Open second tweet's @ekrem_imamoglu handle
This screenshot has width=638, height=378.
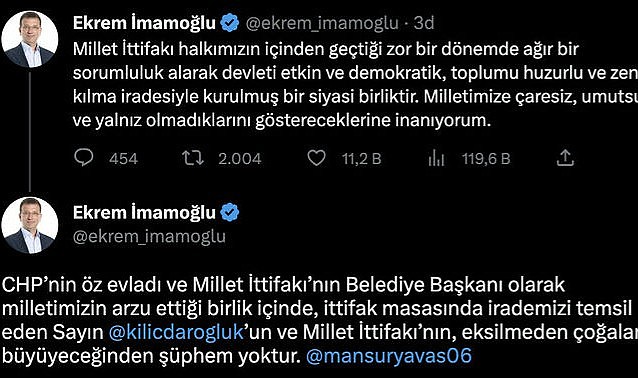click(149, 236)
